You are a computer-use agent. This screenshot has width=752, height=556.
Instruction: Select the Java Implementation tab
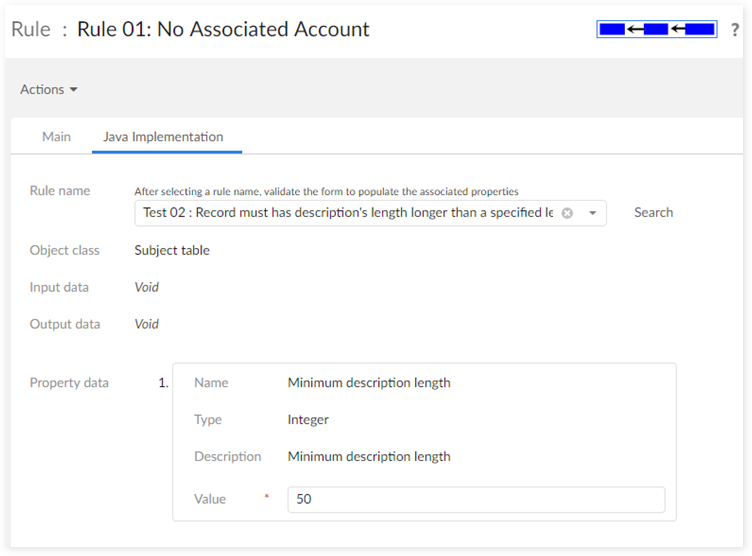click(x=163, y=137)
